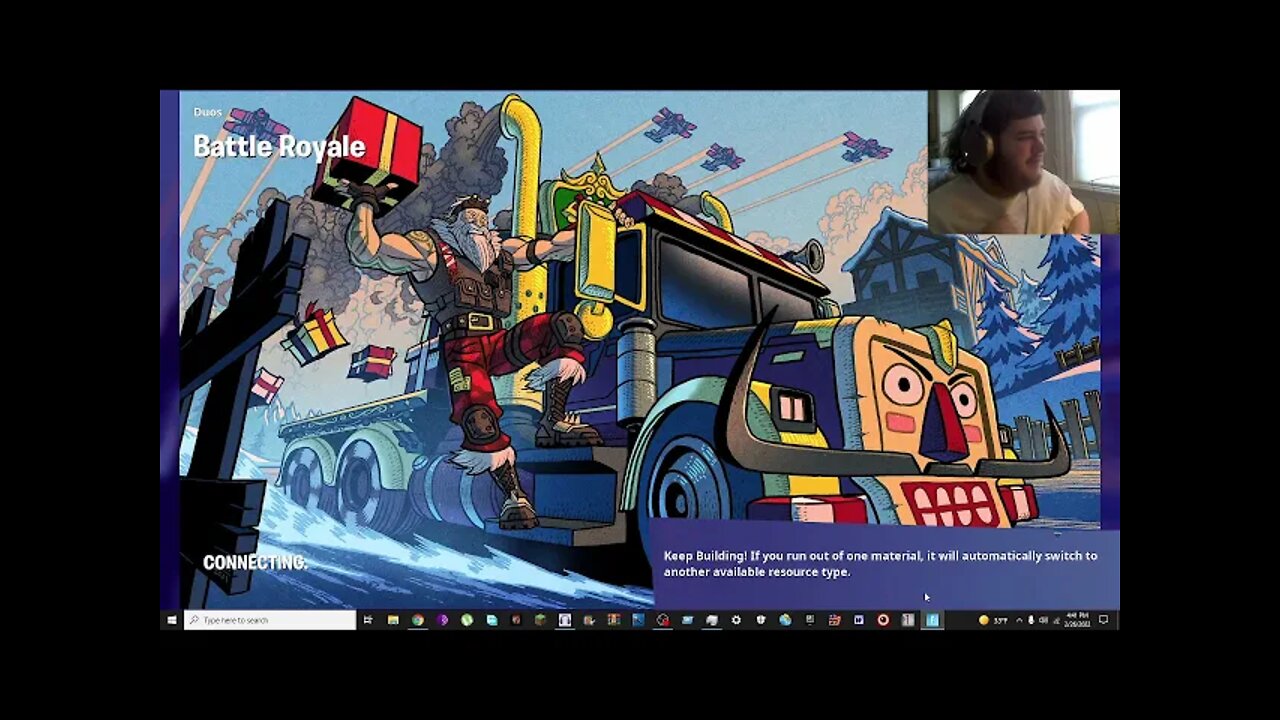Click the microphone icon in system tray
Image resolution: width=1280 pixels, height=720 pixels.
(x=1031, y=620)
